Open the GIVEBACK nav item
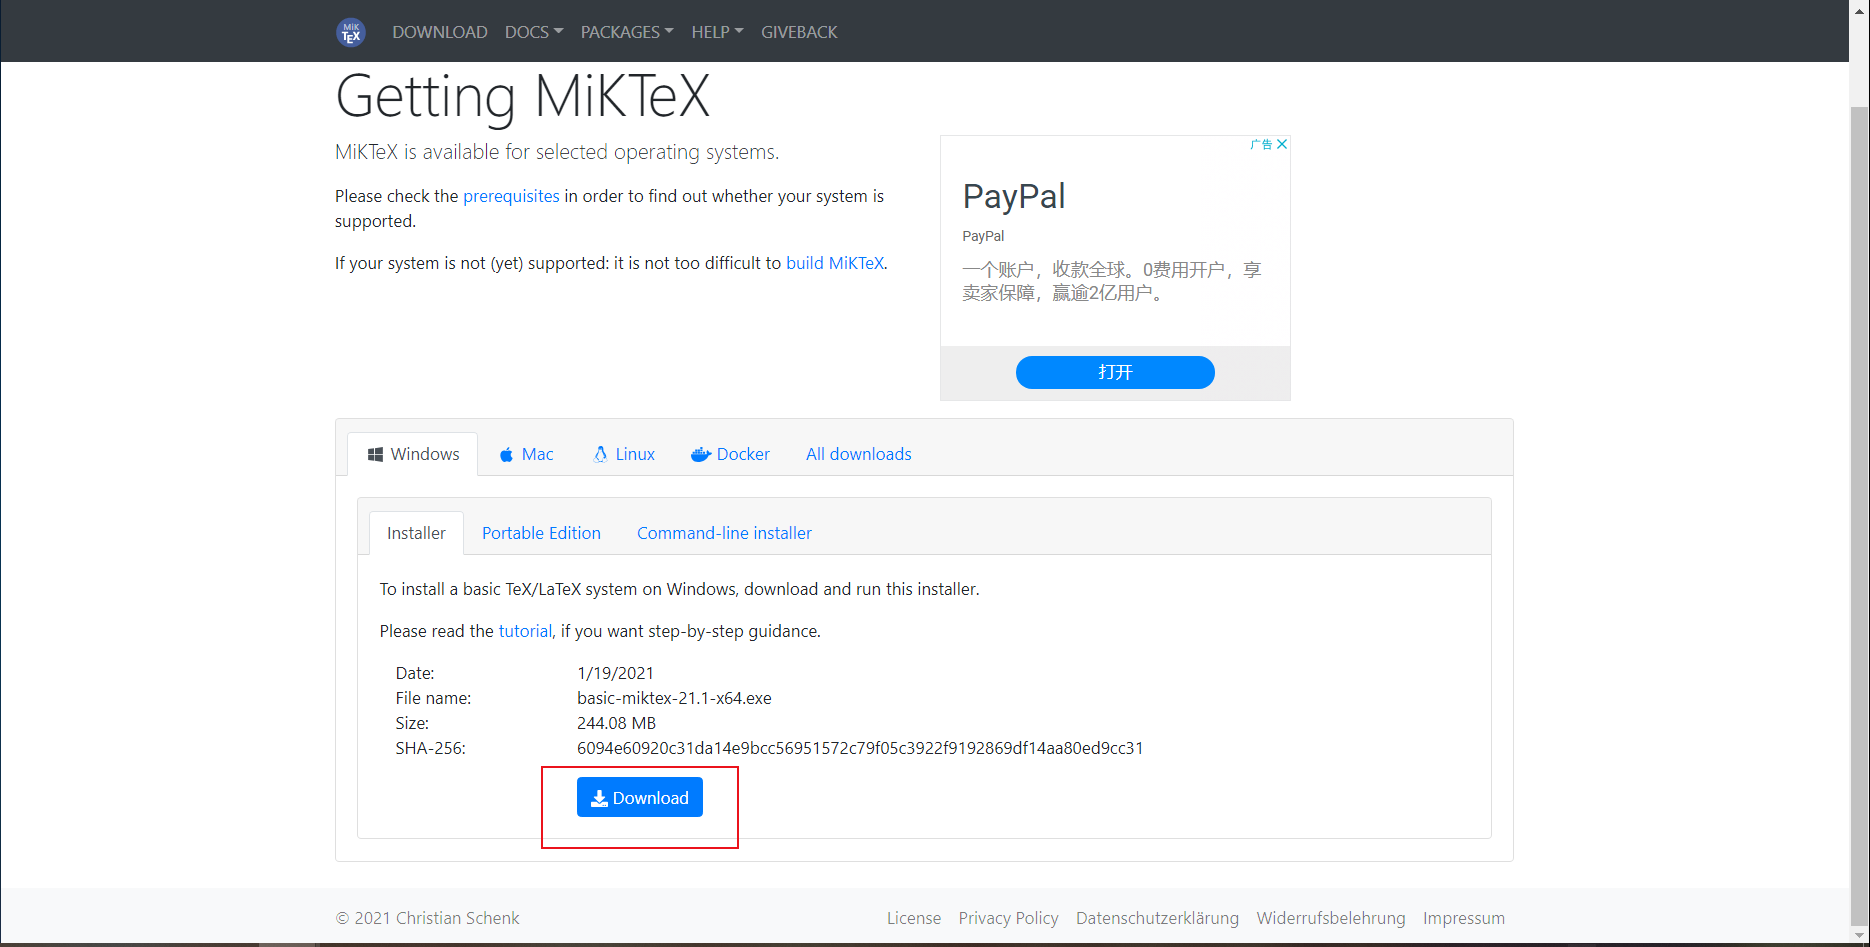 click(799, 32)
